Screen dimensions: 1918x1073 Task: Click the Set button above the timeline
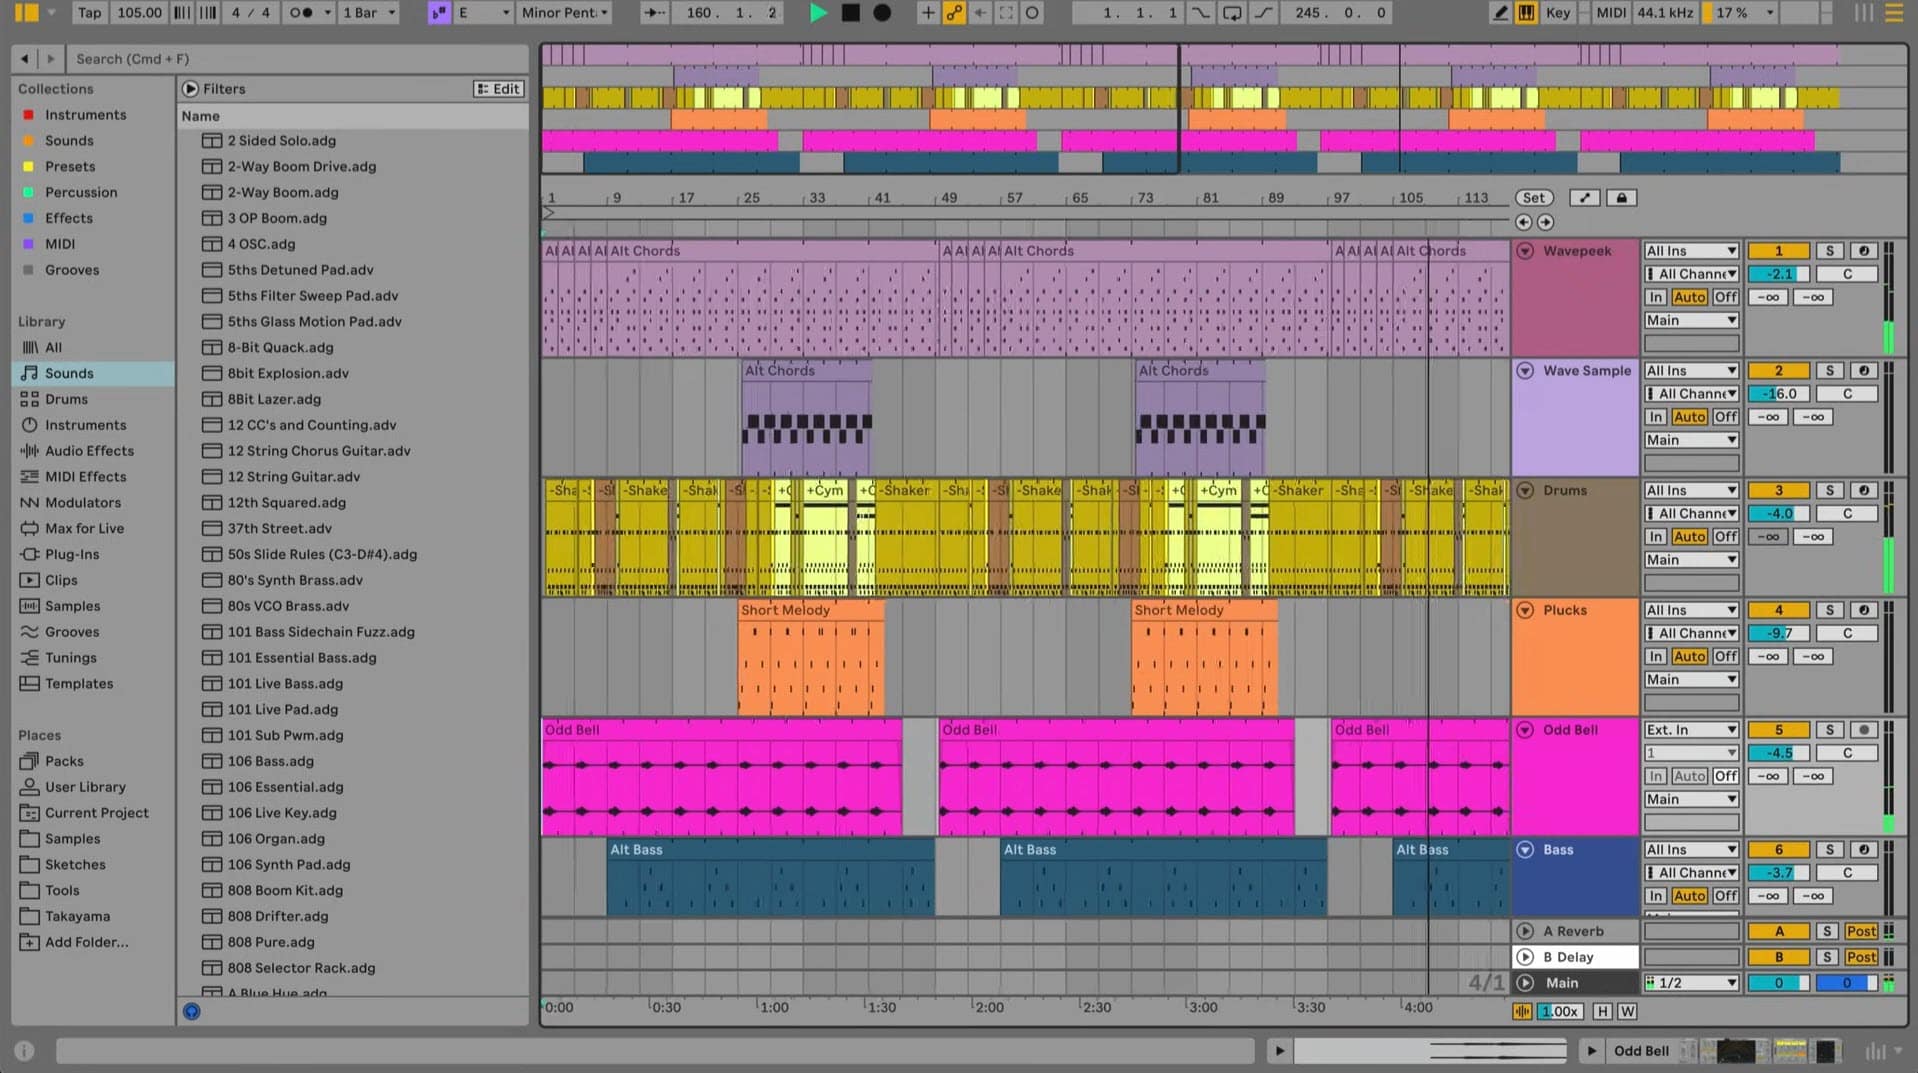[1533, 197]
